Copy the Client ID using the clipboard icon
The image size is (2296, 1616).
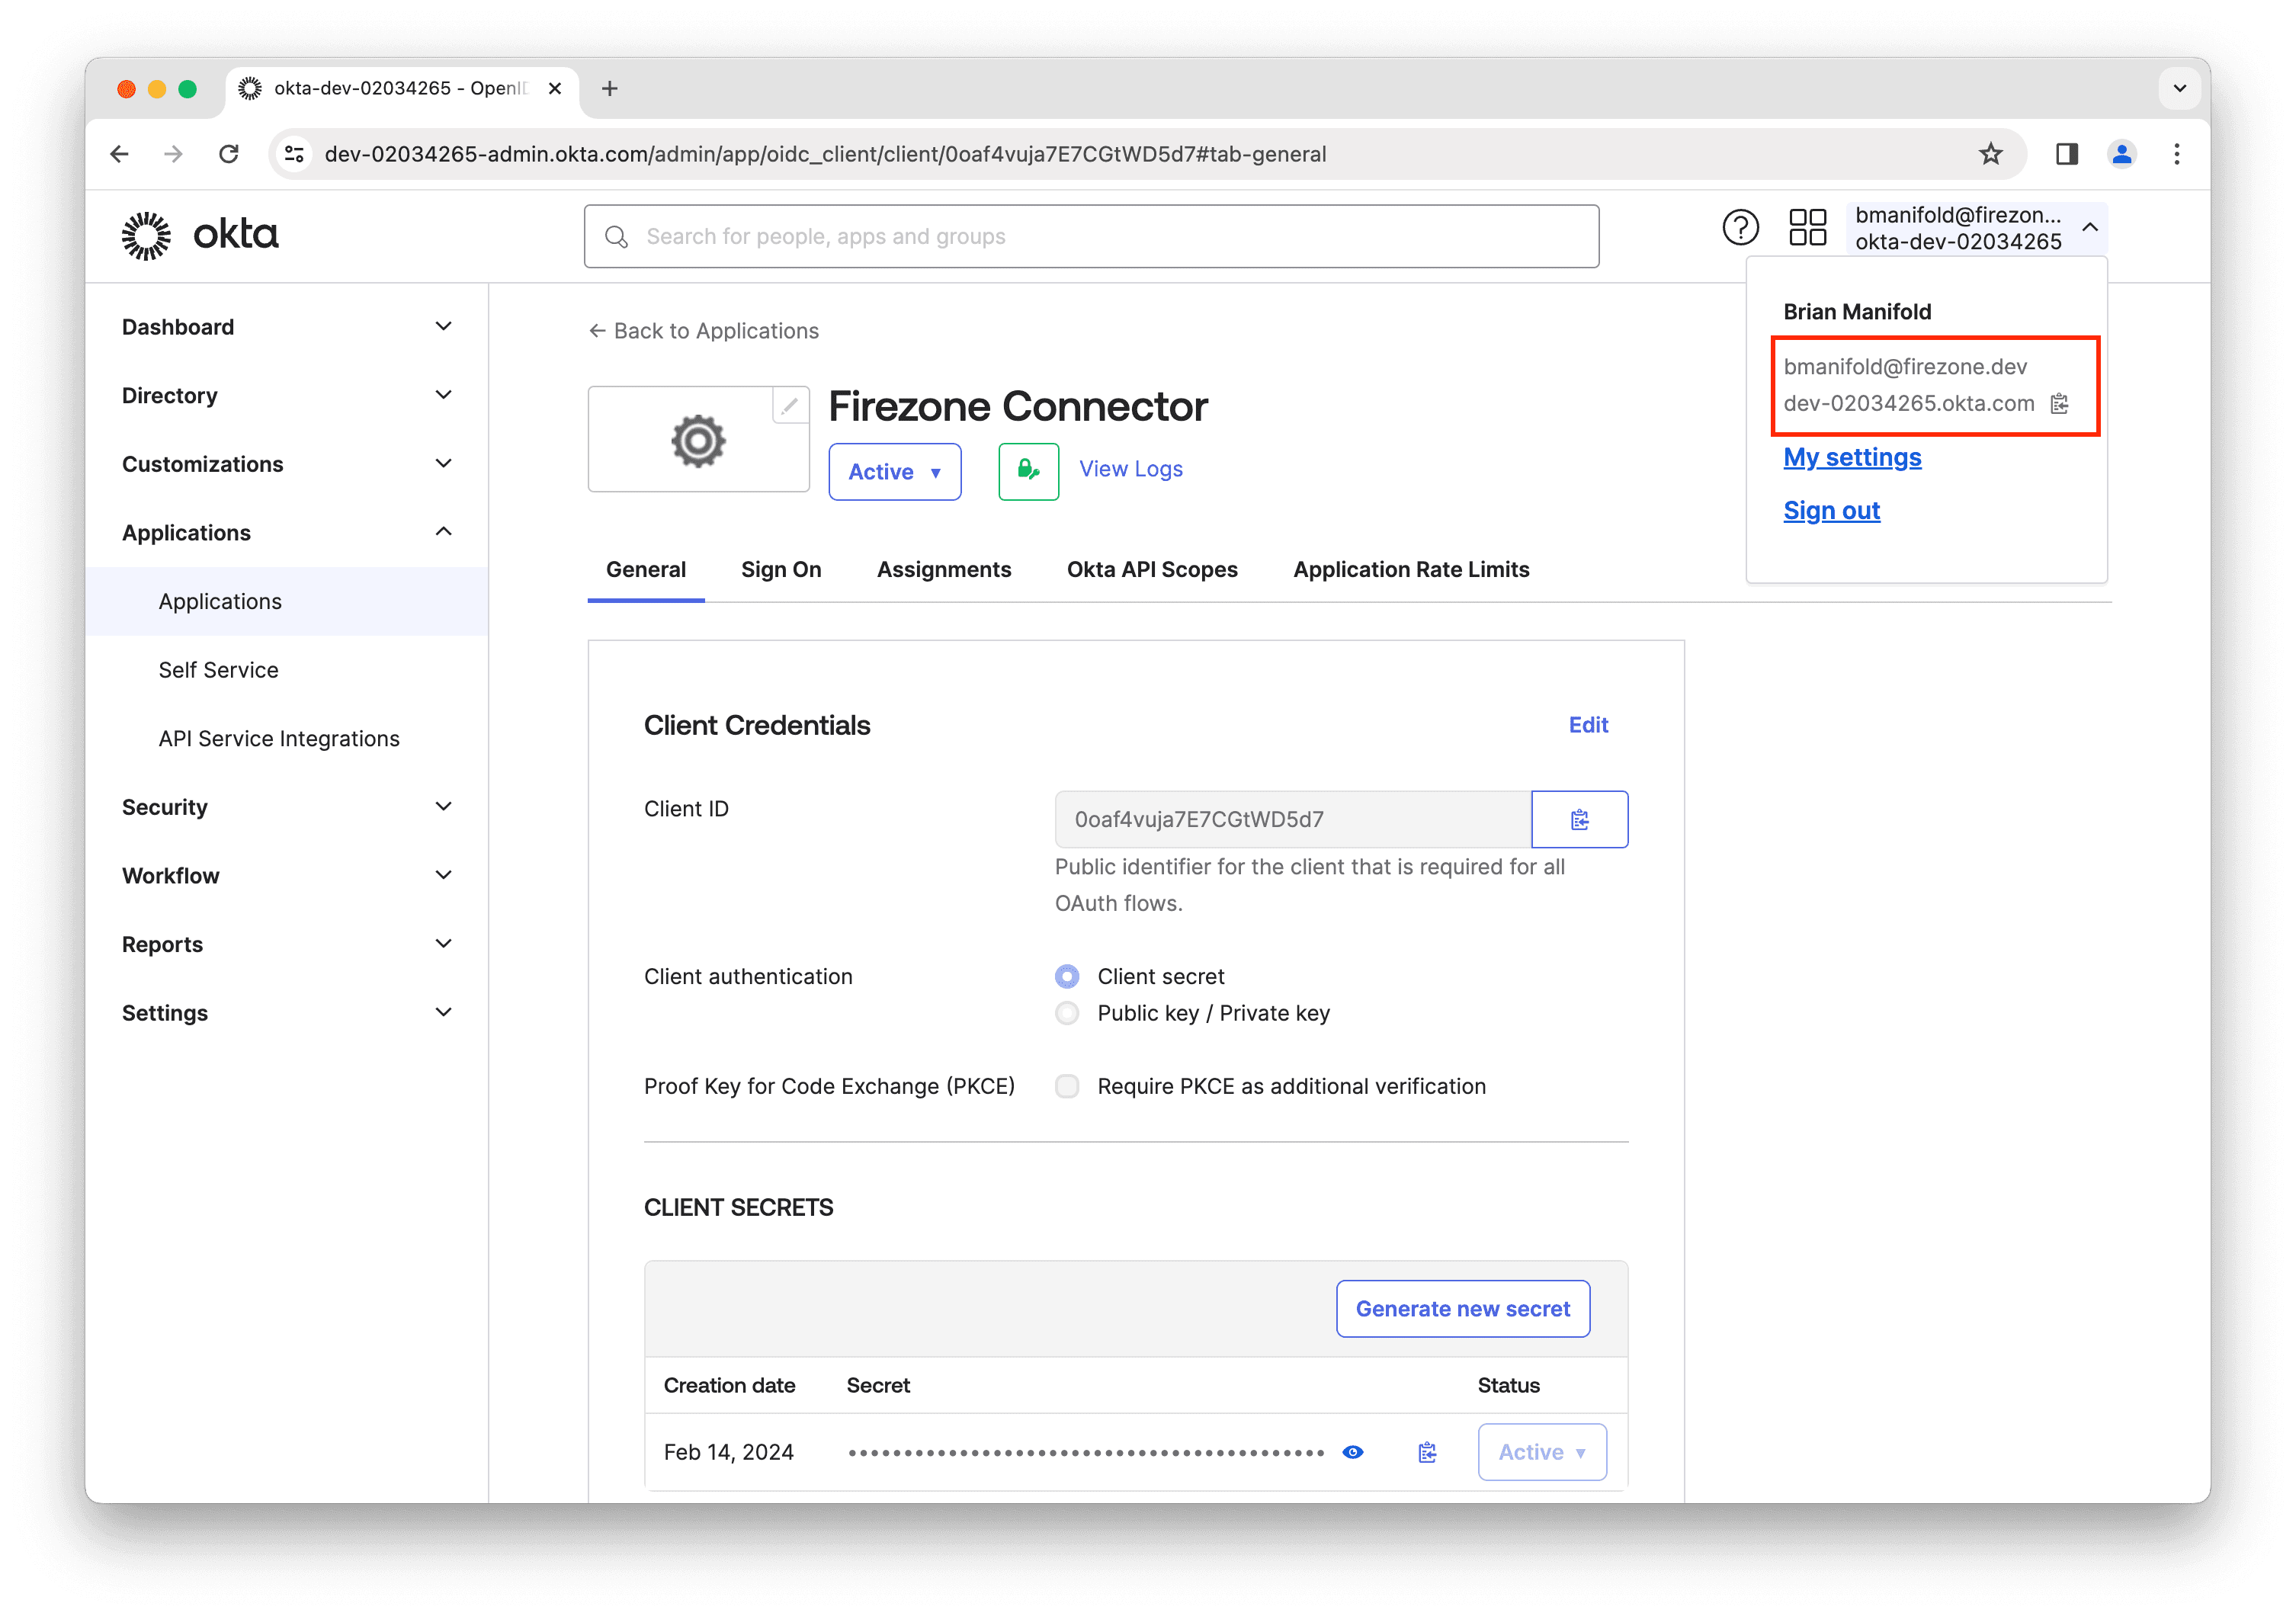tap(1580, 818)
